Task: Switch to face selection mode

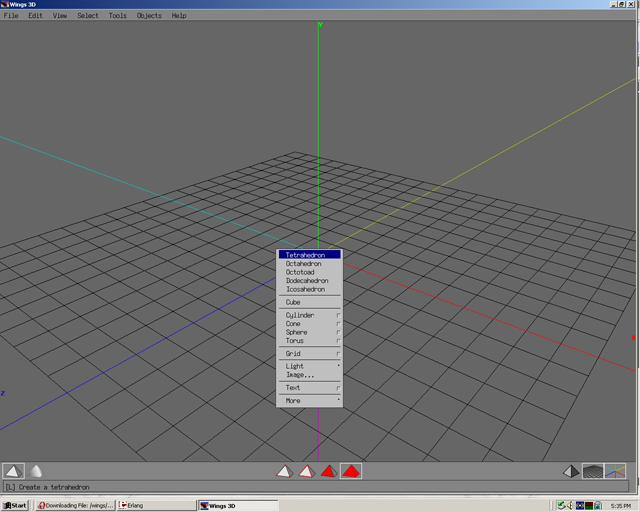Action: (x=329, y=471)
